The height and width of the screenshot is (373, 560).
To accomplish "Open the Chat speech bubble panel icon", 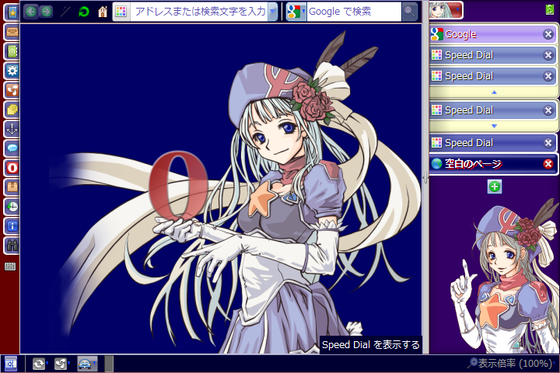I will point(12,148).
